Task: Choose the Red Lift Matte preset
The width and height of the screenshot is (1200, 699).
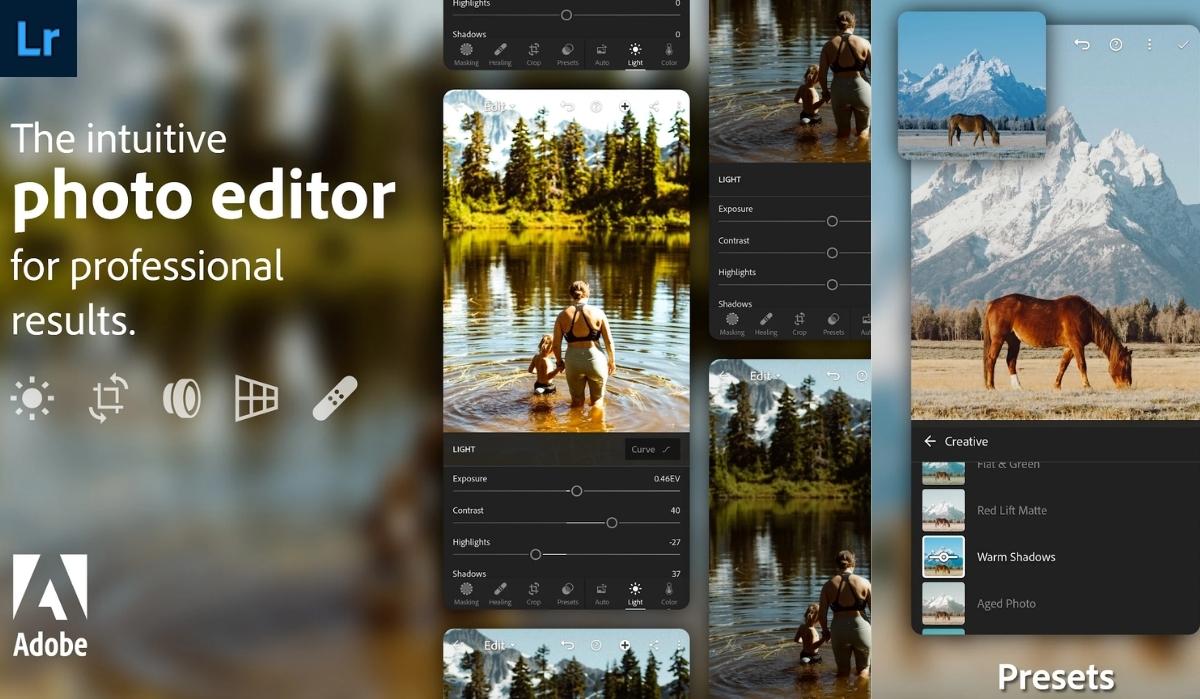Action: (x=1013, y=510)
